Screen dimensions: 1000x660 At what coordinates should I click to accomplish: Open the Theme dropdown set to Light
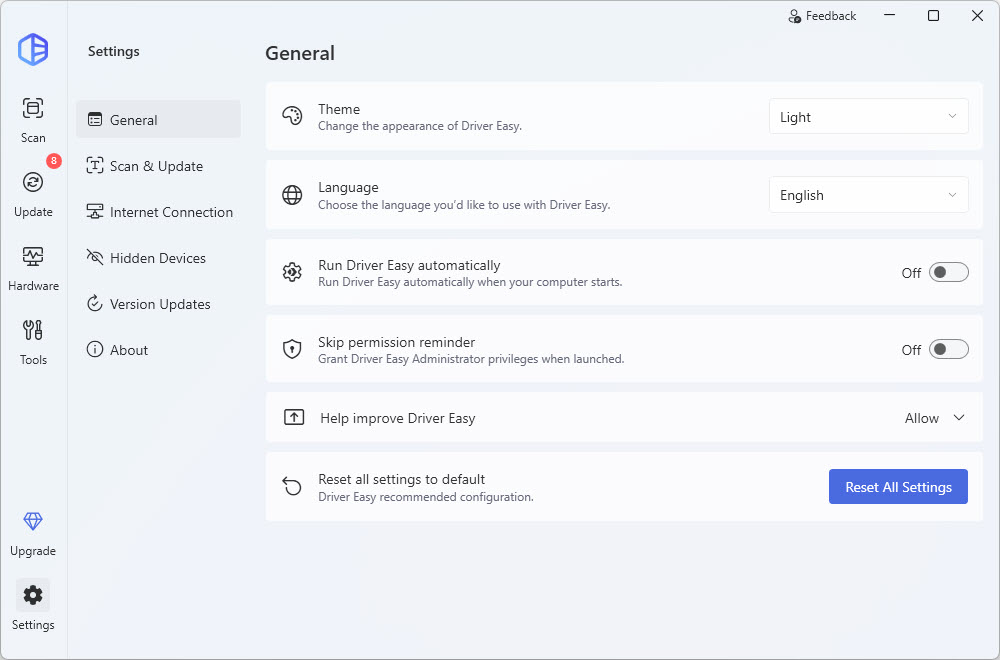coord(868,117)
